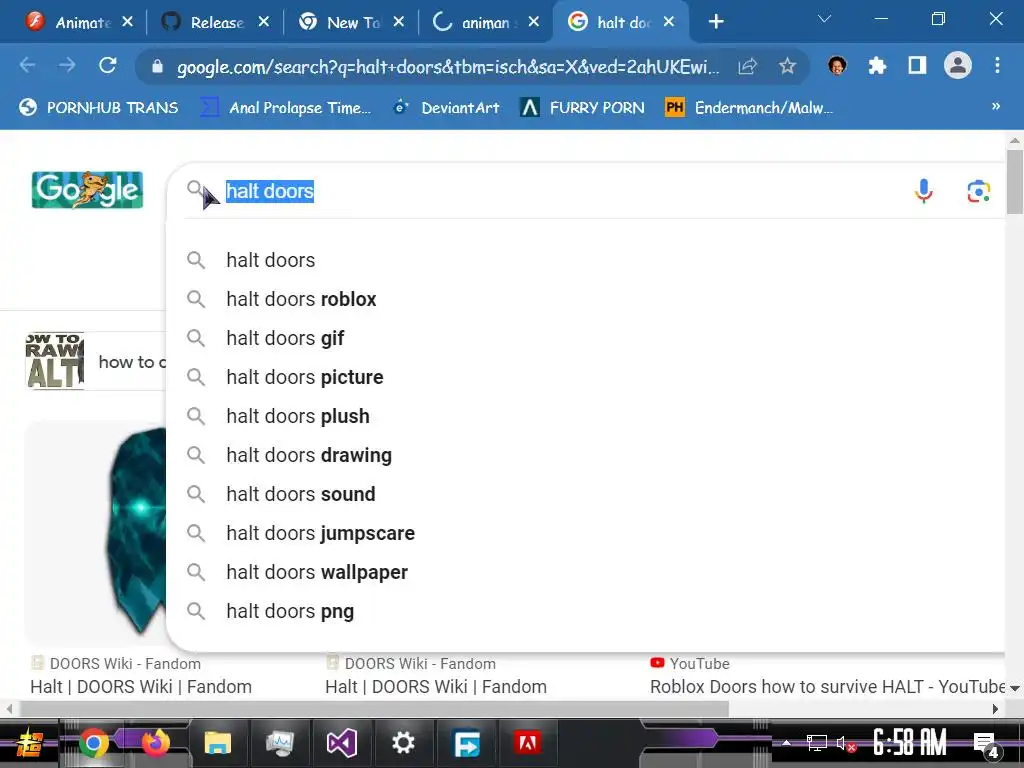Launch Firefox from taskbar

click(x=155, y=743)
